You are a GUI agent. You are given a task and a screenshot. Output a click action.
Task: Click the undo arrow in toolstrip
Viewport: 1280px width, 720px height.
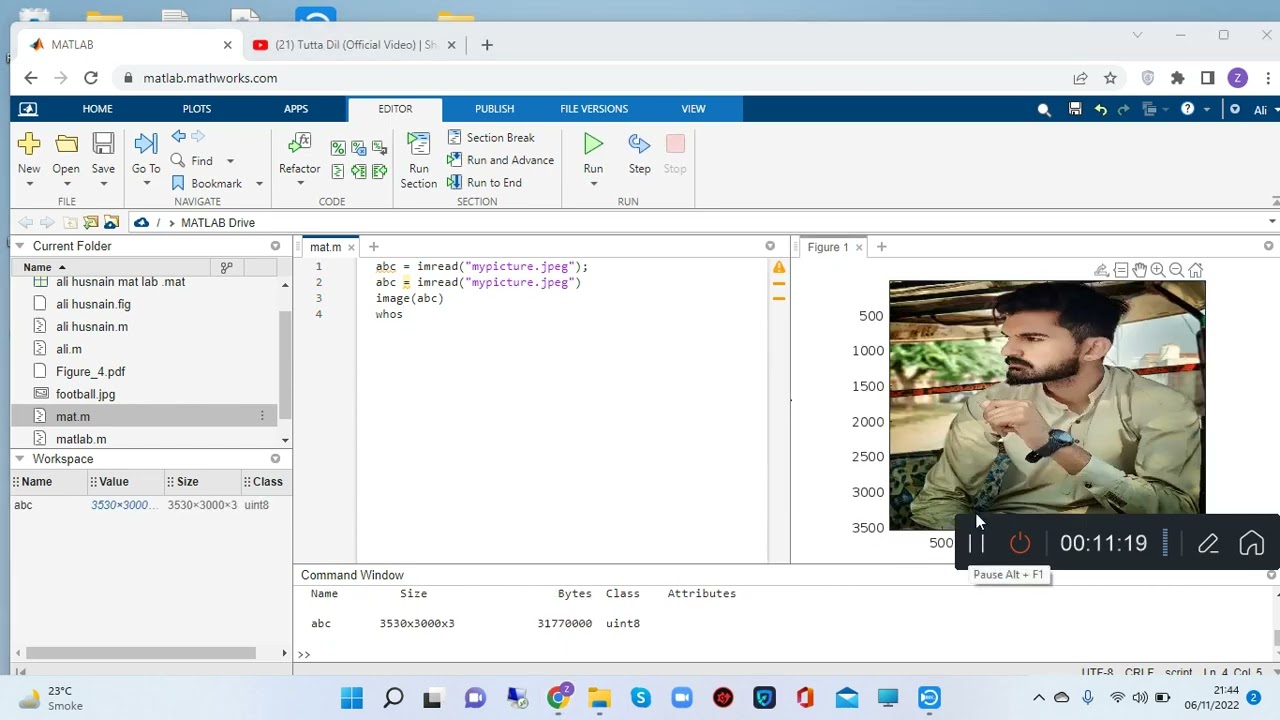1101,110
